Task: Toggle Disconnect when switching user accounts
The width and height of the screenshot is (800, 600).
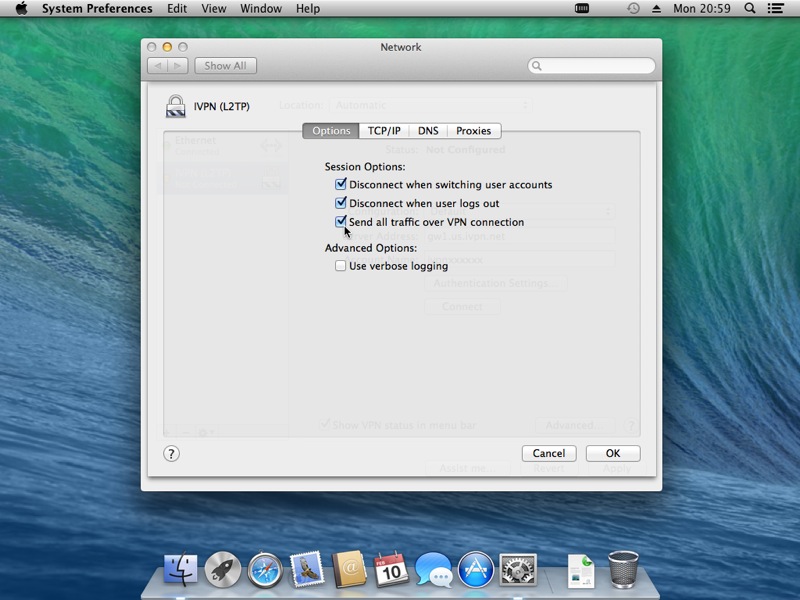Action: pos(340,184)
